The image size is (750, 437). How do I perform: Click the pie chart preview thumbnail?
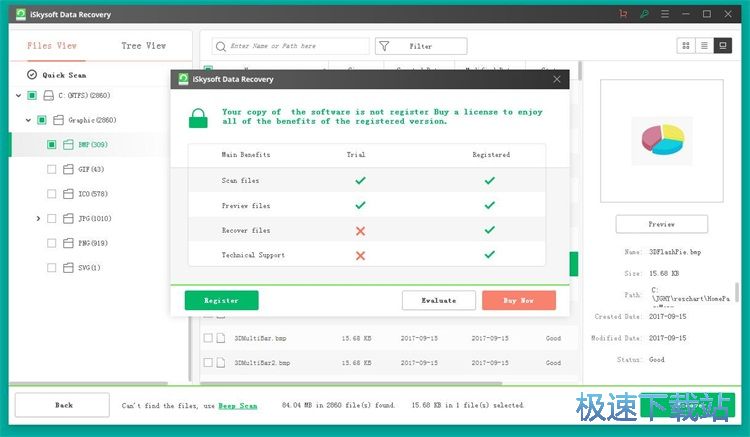click(662, 140)
